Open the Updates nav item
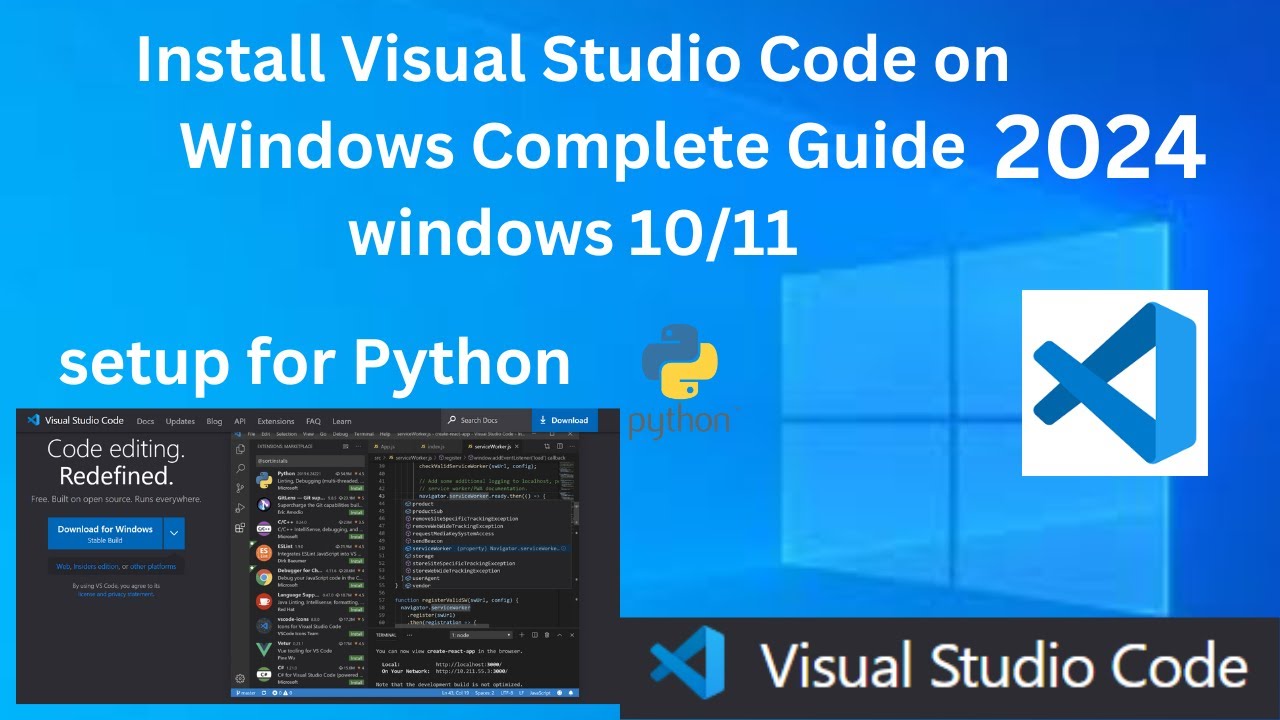 [180, 421]
